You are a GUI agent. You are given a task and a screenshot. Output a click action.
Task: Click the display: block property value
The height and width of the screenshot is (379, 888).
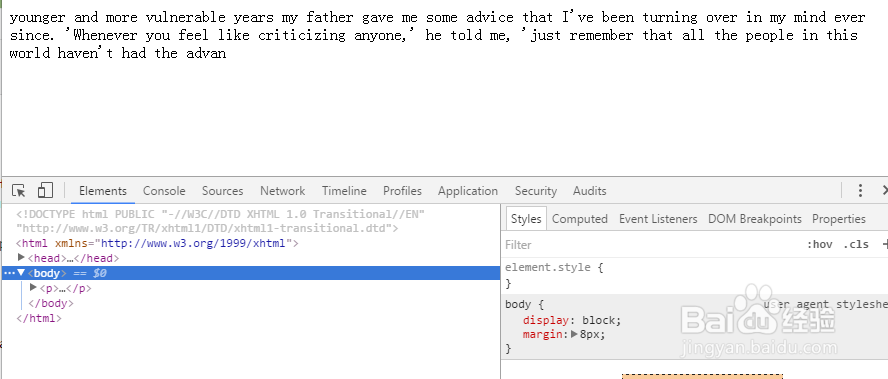coord(601,320)
